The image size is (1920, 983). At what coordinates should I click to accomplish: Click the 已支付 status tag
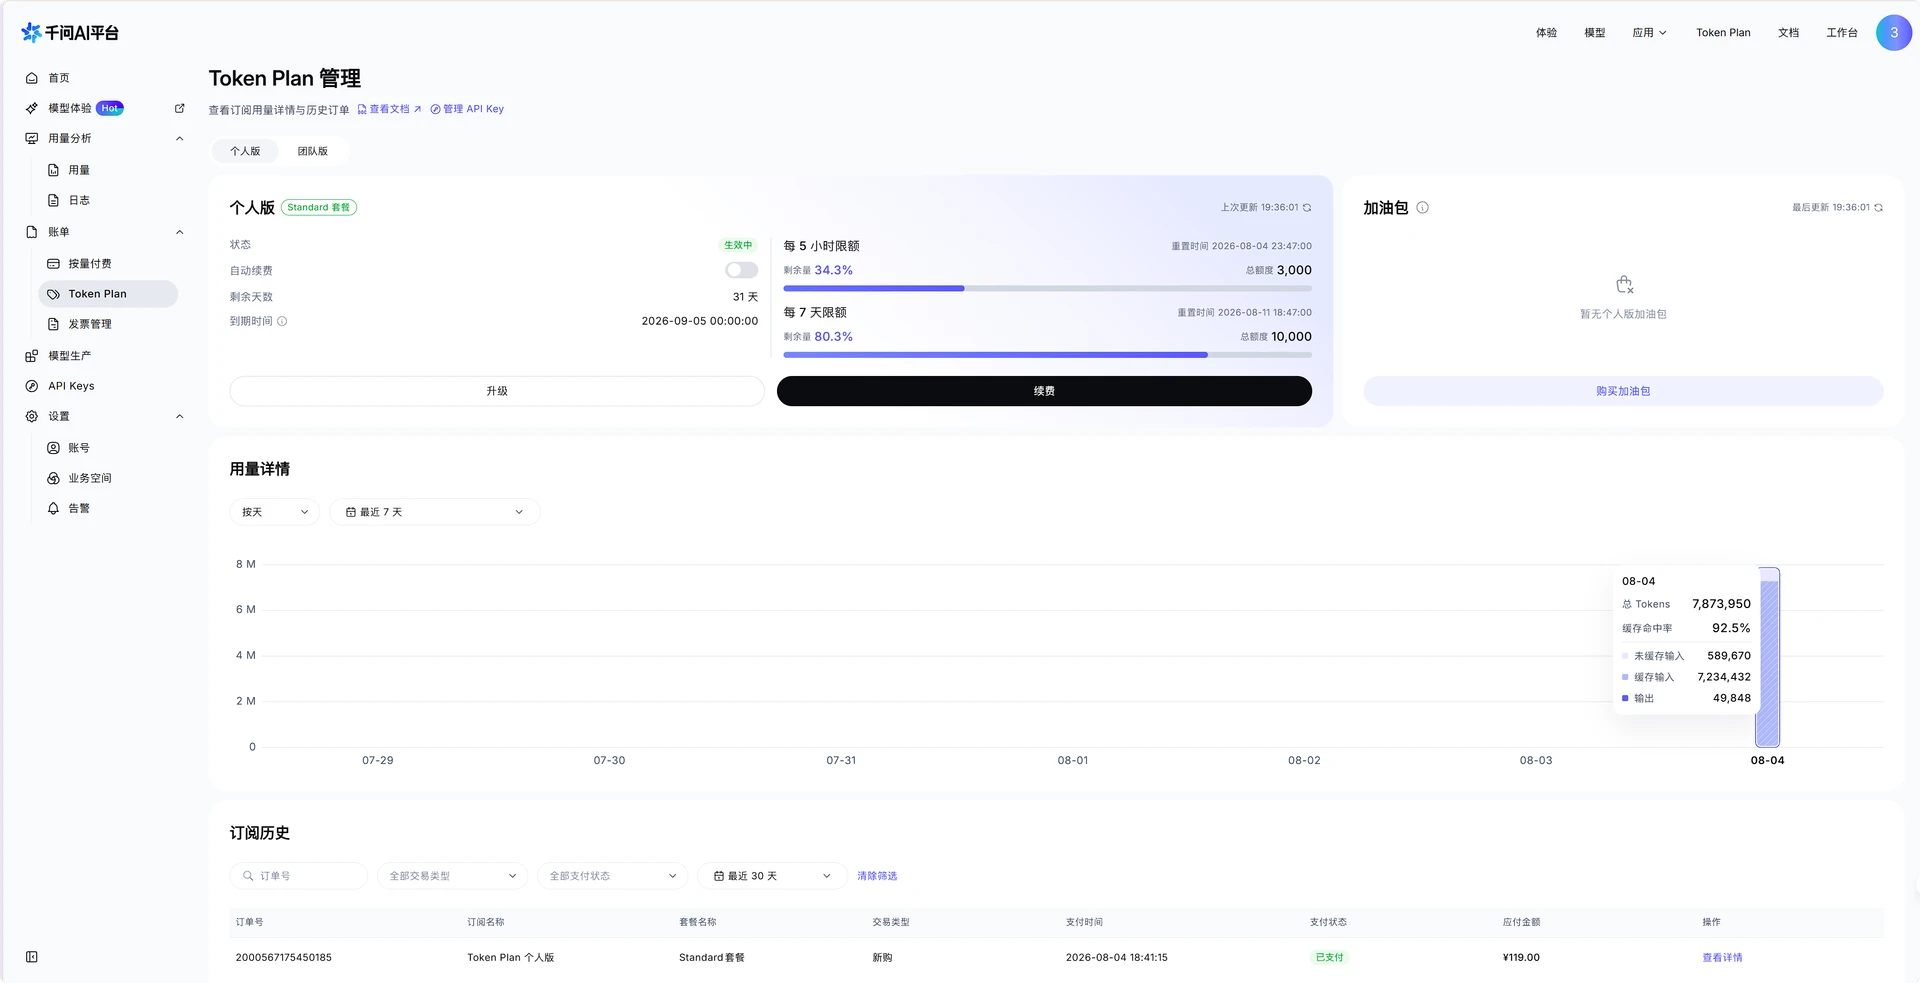tap(1329, 958)
